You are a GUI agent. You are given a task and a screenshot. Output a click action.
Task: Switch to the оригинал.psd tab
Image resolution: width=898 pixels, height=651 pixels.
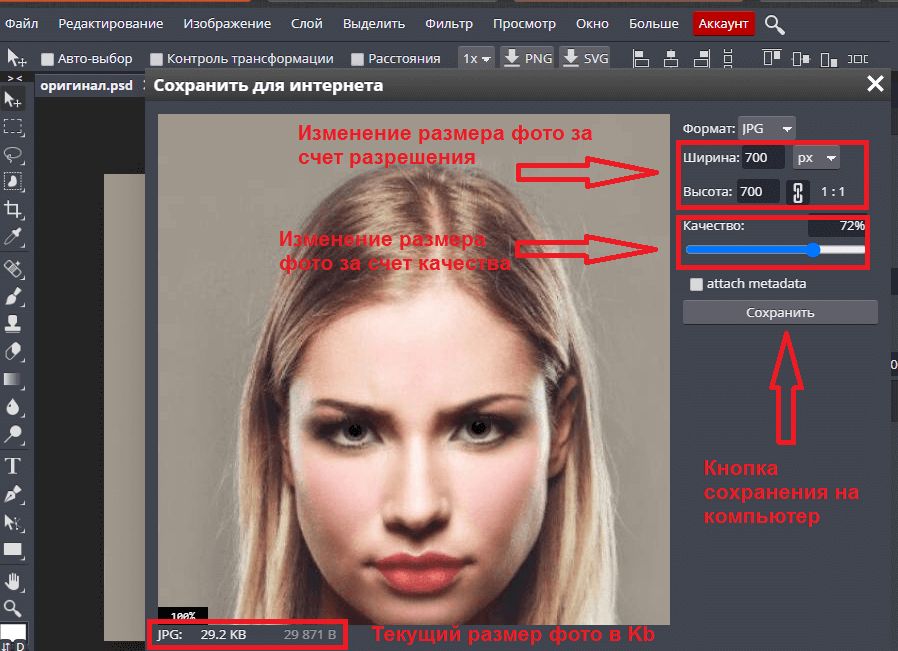86,86
